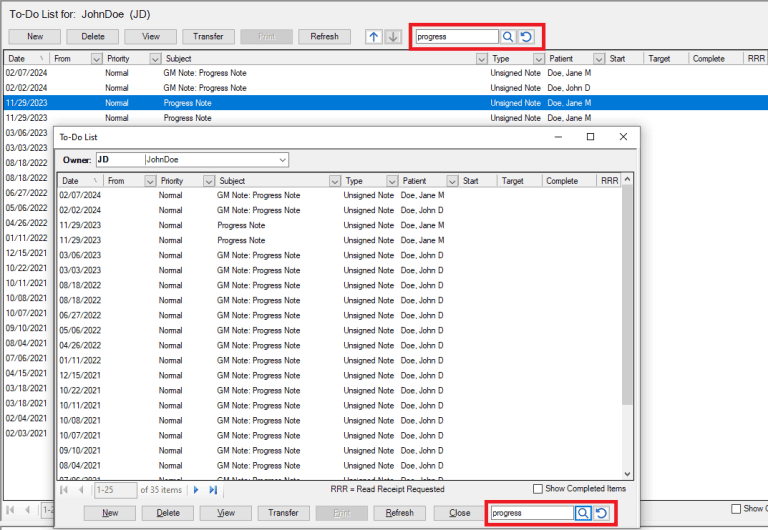Open the Type column filter in the dialog
The image size is (768, 530).
point(389,181)
